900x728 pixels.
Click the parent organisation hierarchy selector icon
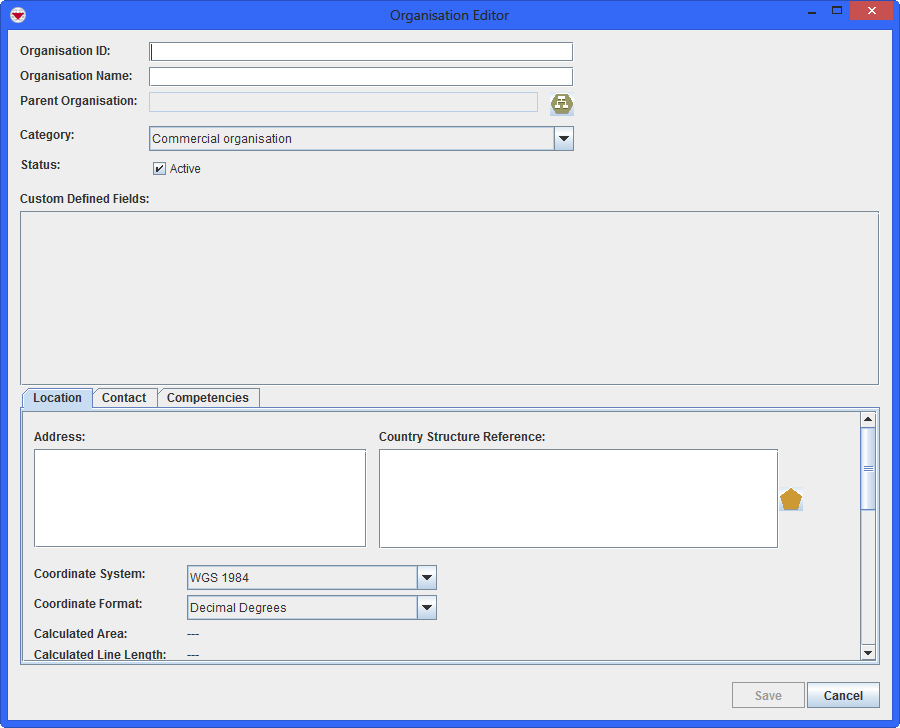[562, 103]
